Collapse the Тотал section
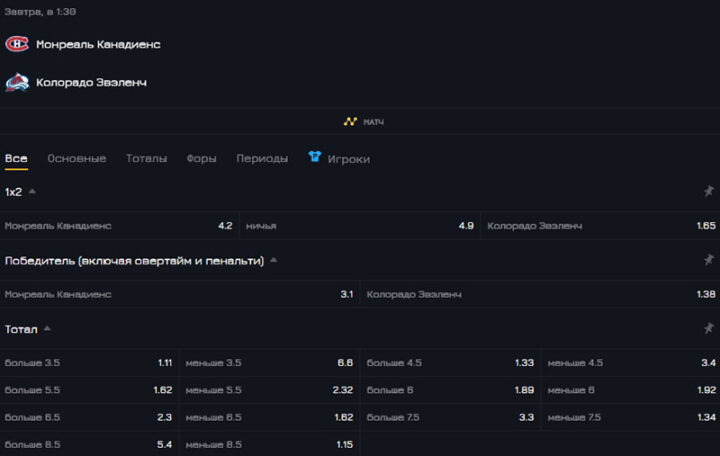 (47, 328)
